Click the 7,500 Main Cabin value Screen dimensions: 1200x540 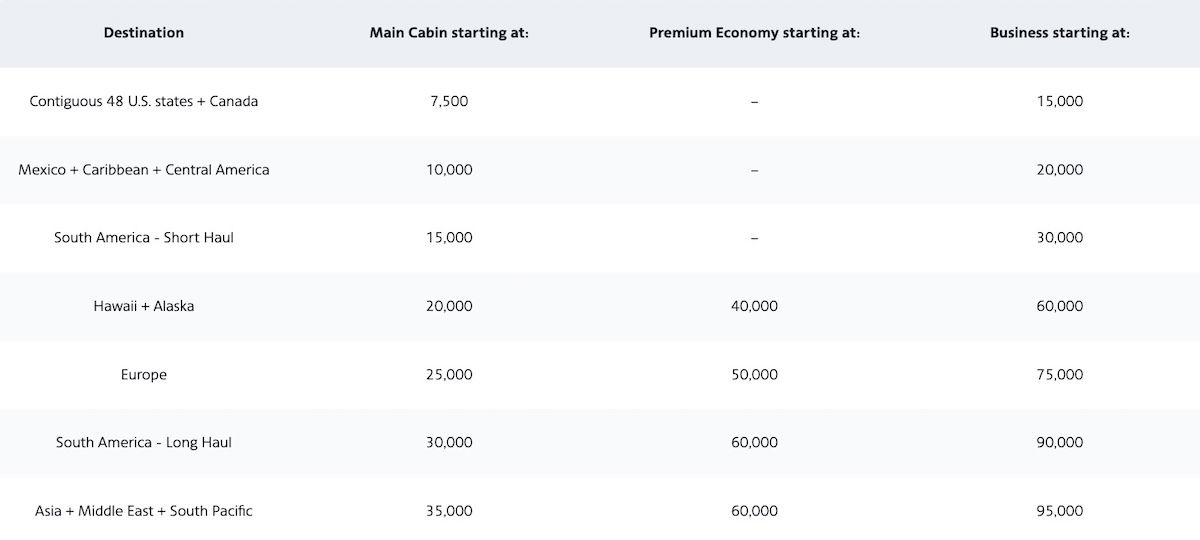[449, 101]
